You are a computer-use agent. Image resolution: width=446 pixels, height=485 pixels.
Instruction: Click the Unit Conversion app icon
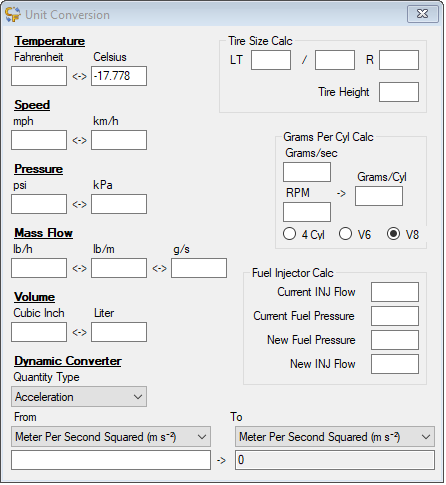coord(13,15)
